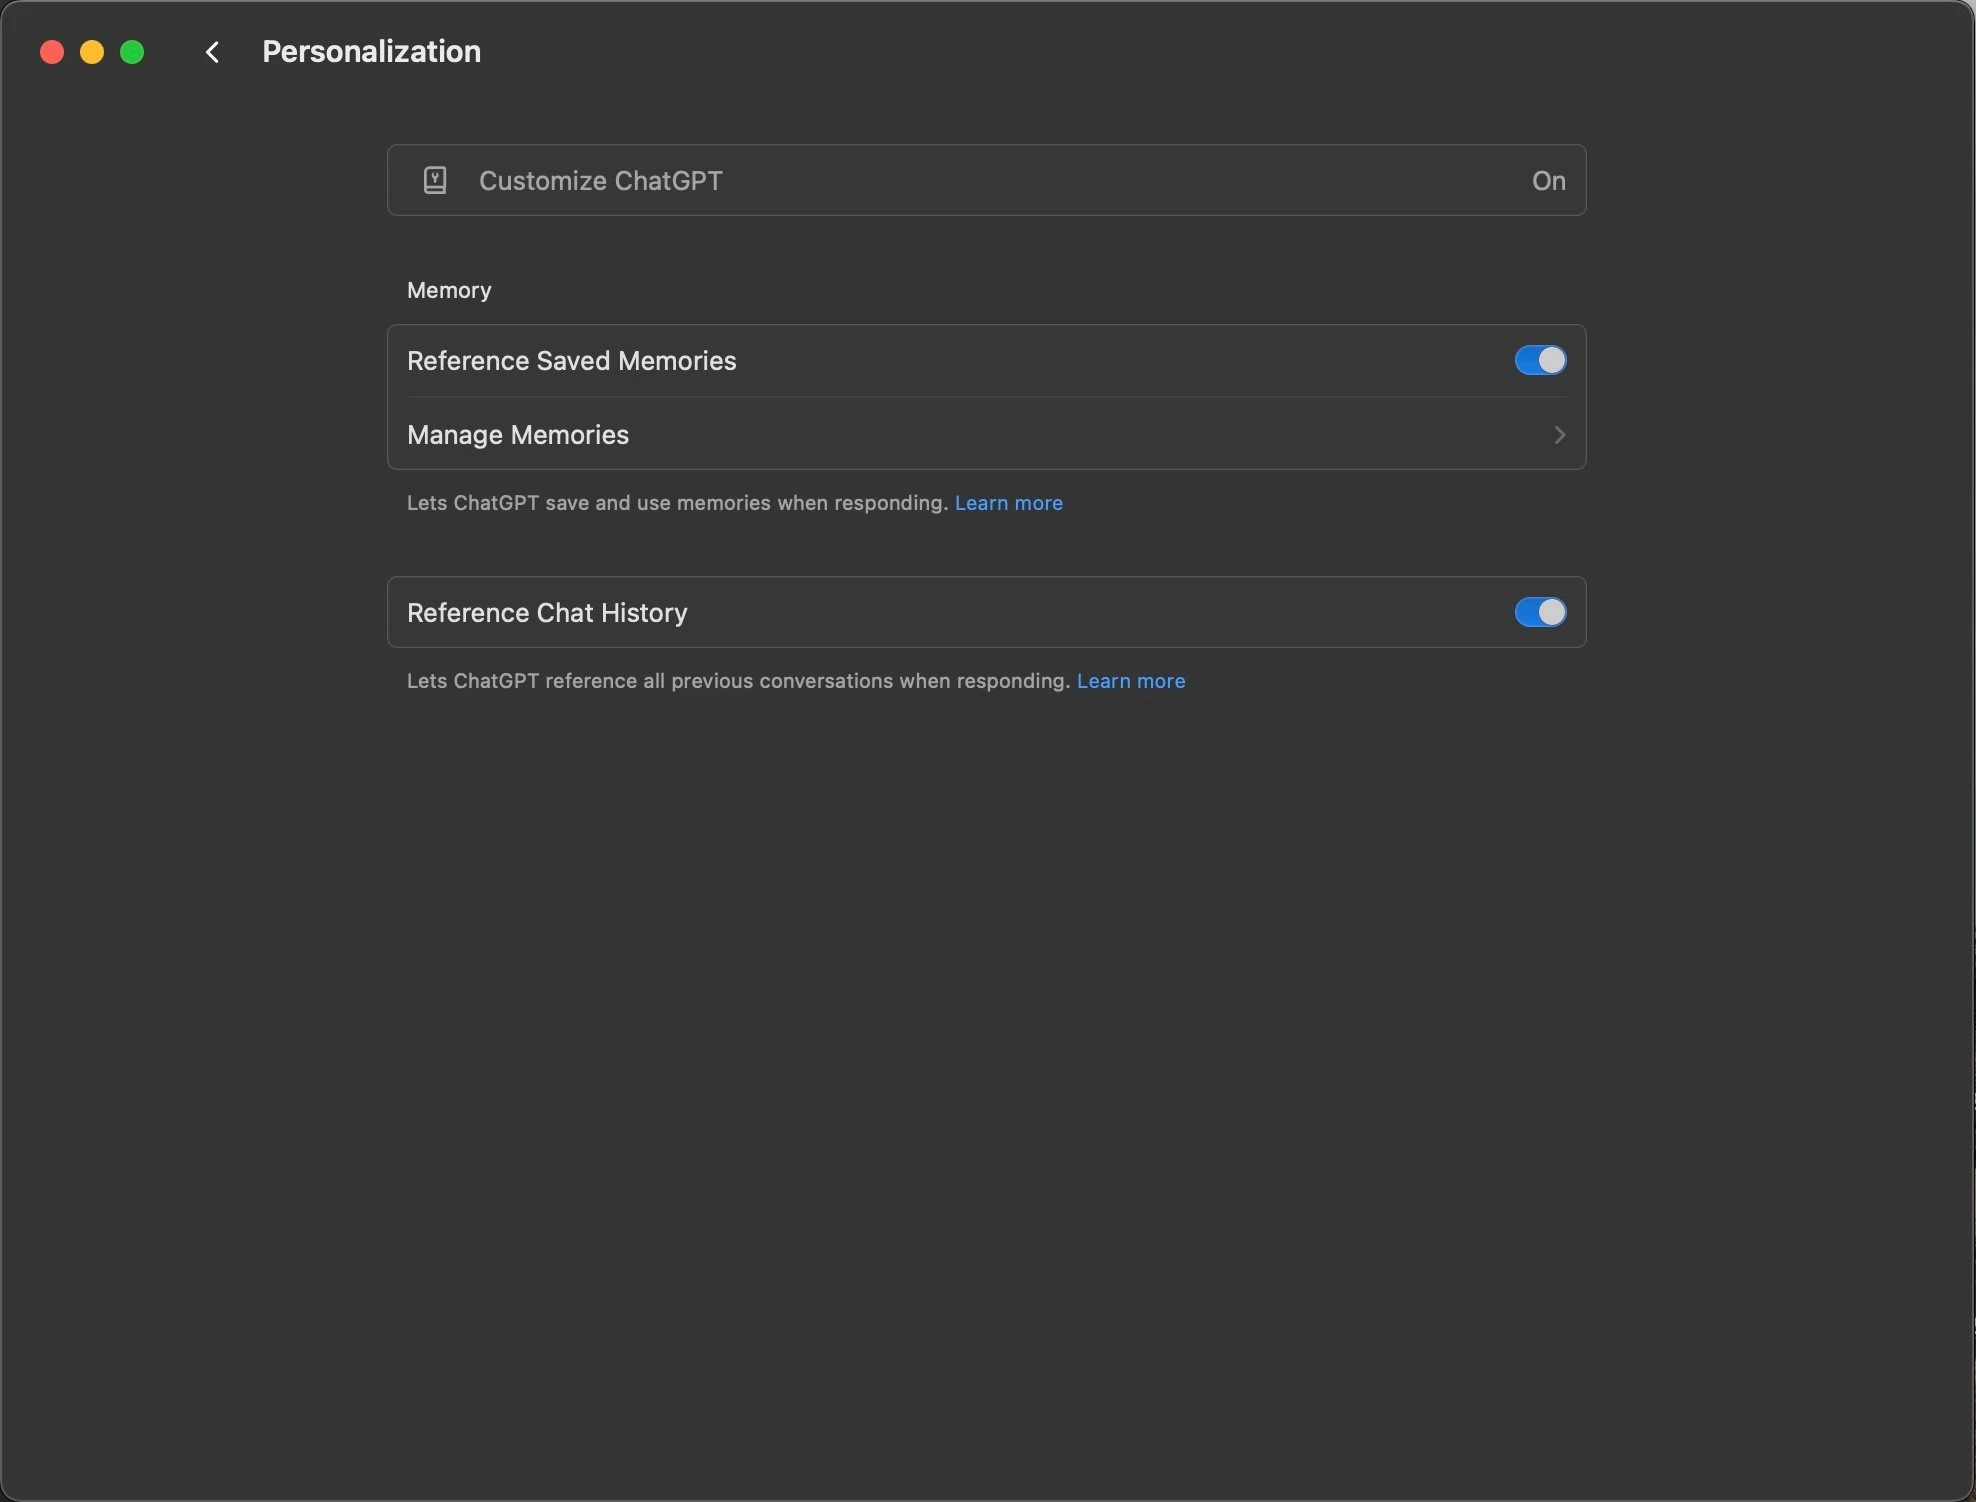Expand Manage Memories via right chevron
This screenshot has height=1502, width=1976.
(1559, 434)
